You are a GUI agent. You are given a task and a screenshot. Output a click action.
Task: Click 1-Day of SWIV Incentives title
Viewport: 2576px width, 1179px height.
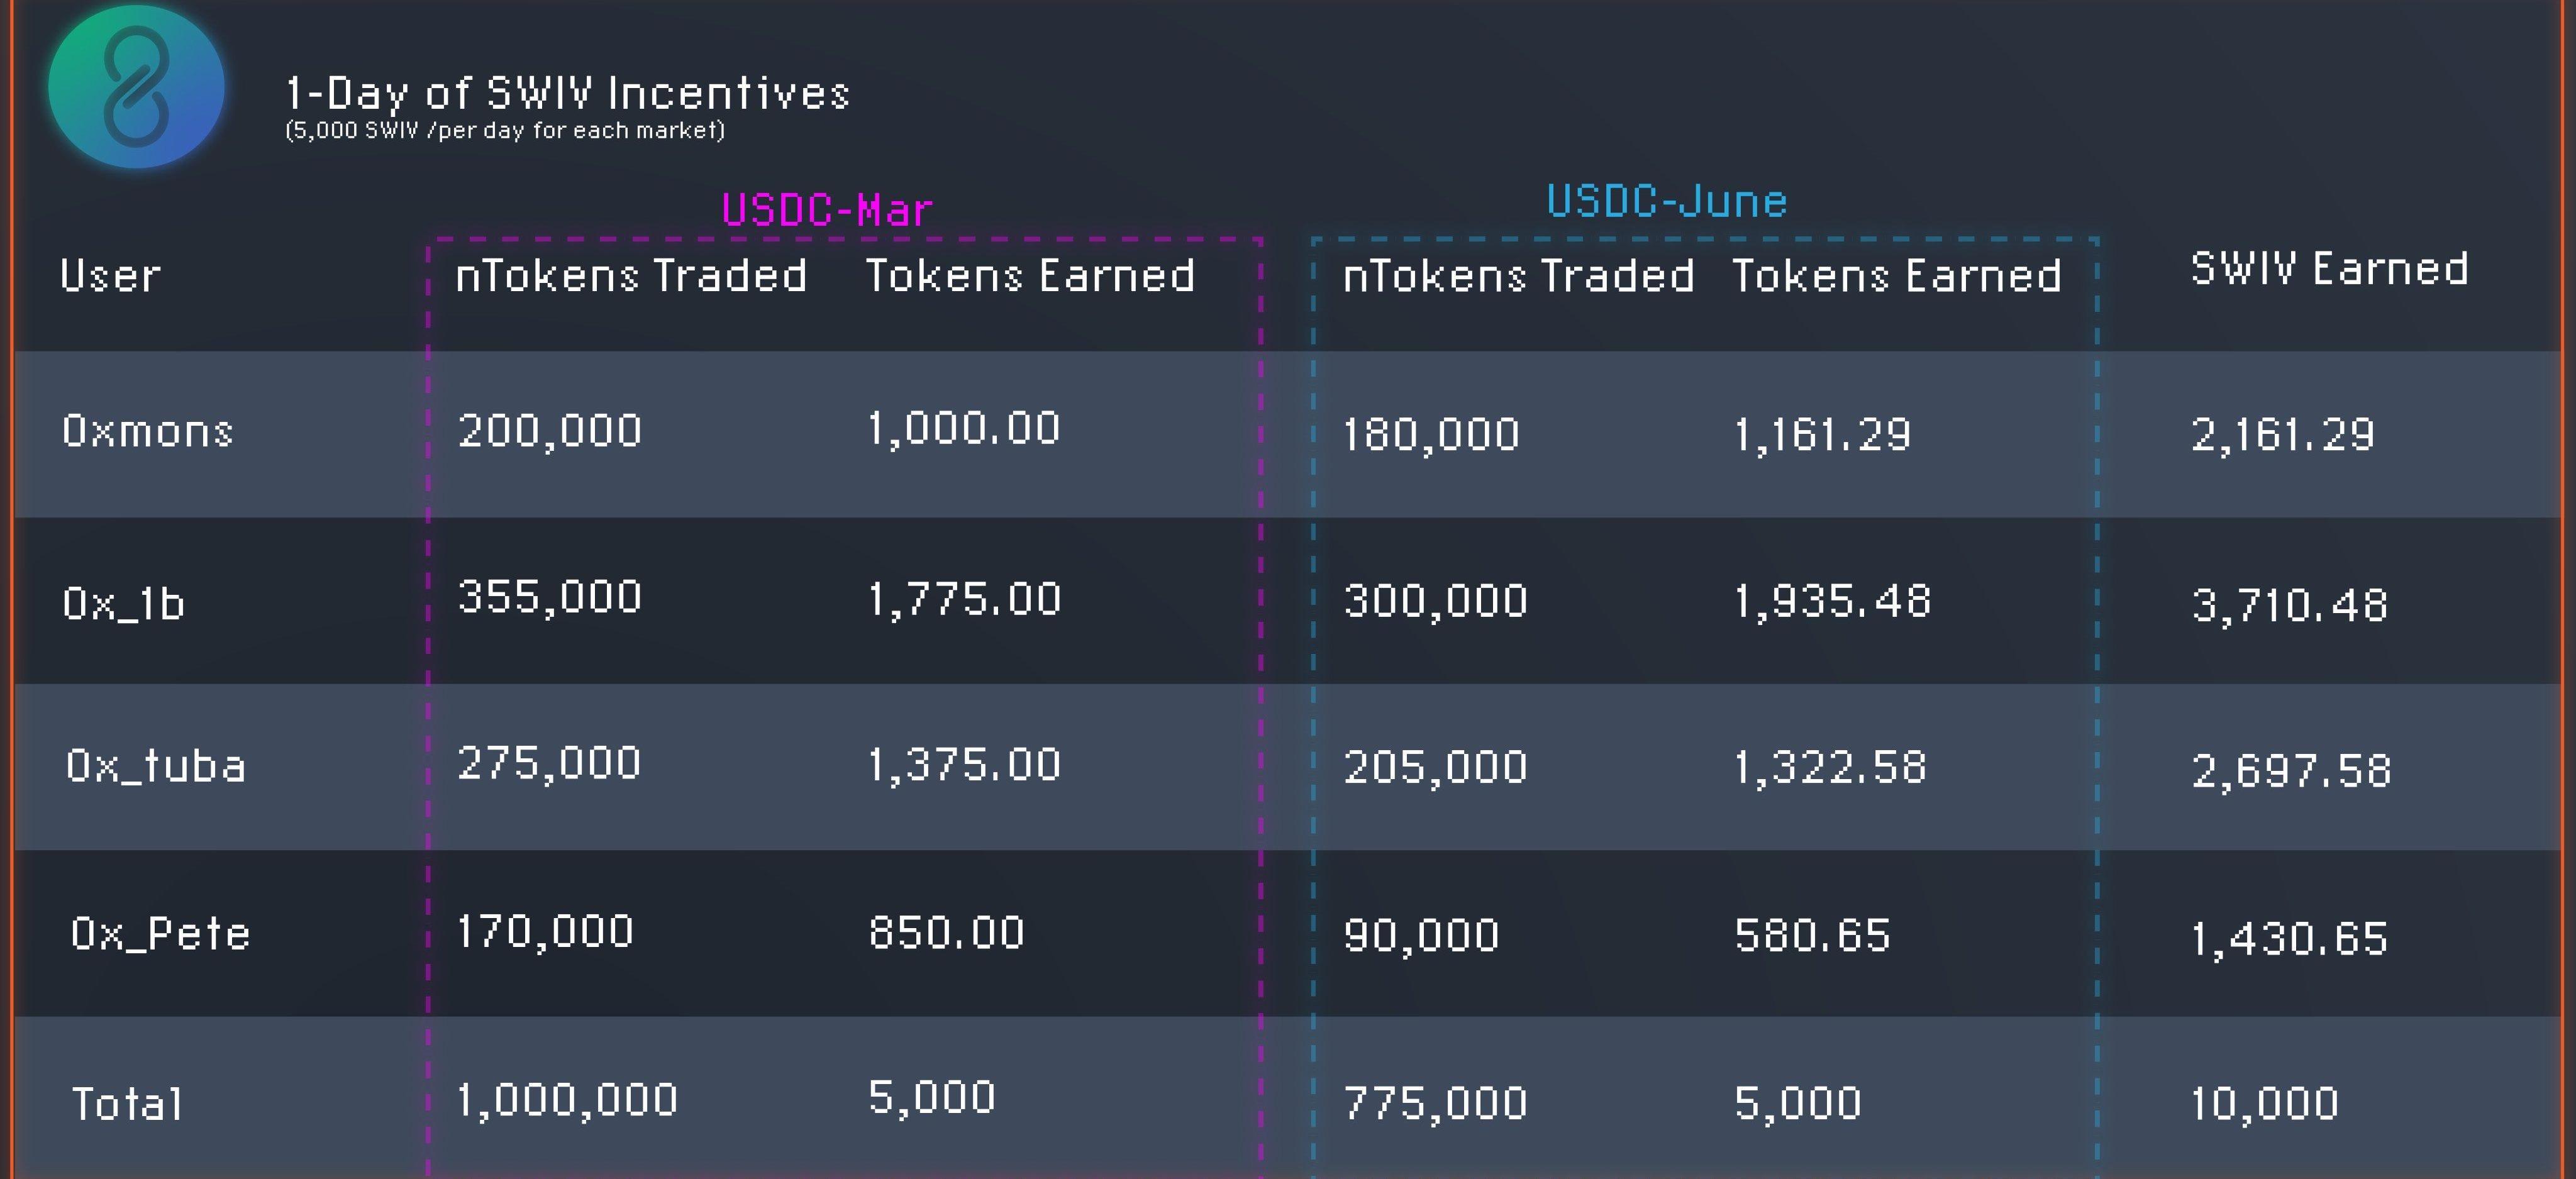pyautogui.click(x=567, y=93)
